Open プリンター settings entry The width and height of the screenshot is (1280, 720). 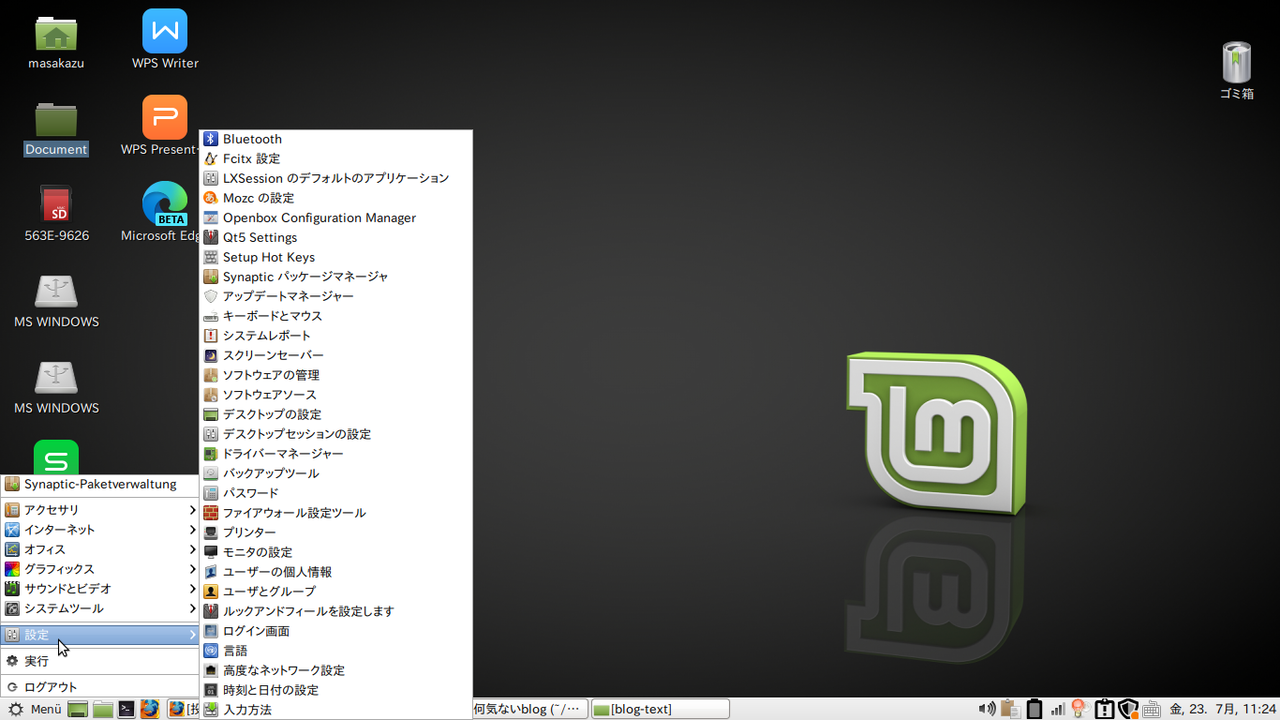(x=336, y=532)
